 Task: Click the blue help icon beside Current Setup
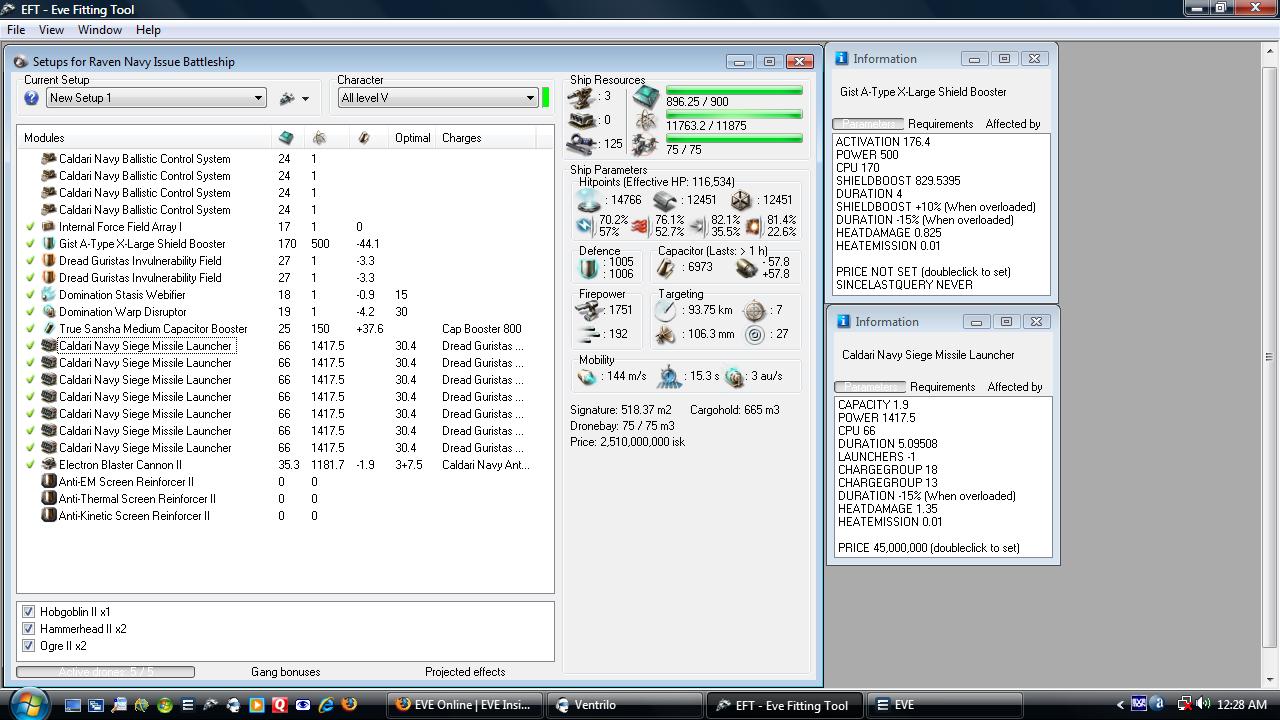click(31, 98)
